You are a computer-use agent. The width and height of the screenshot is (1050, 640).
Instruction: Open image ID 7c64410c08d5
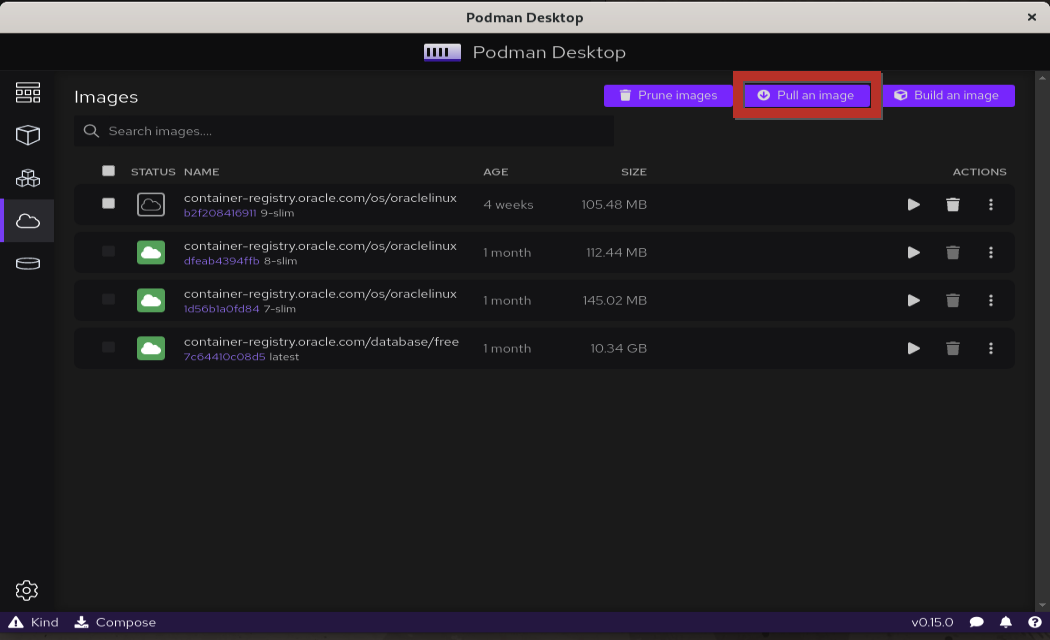point(224,357)
